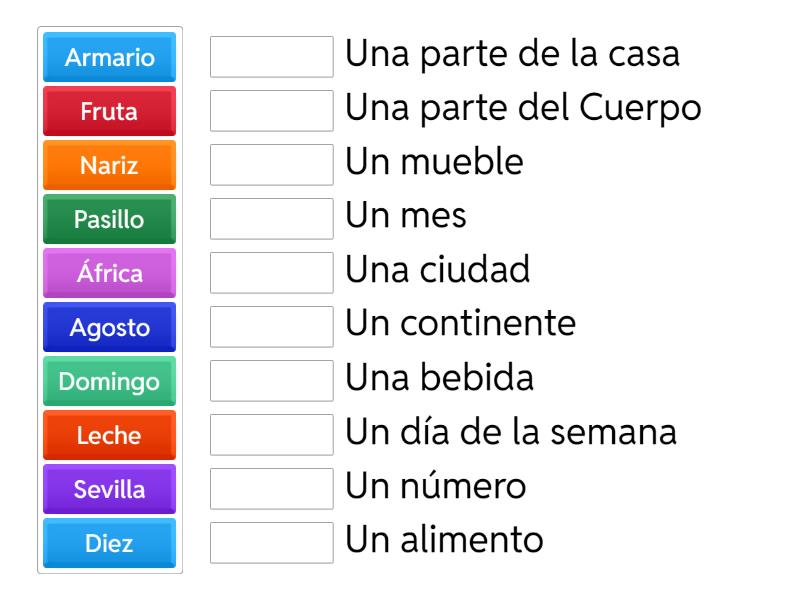Choose the purple Sevilla word tile

(x=109, y=489)
